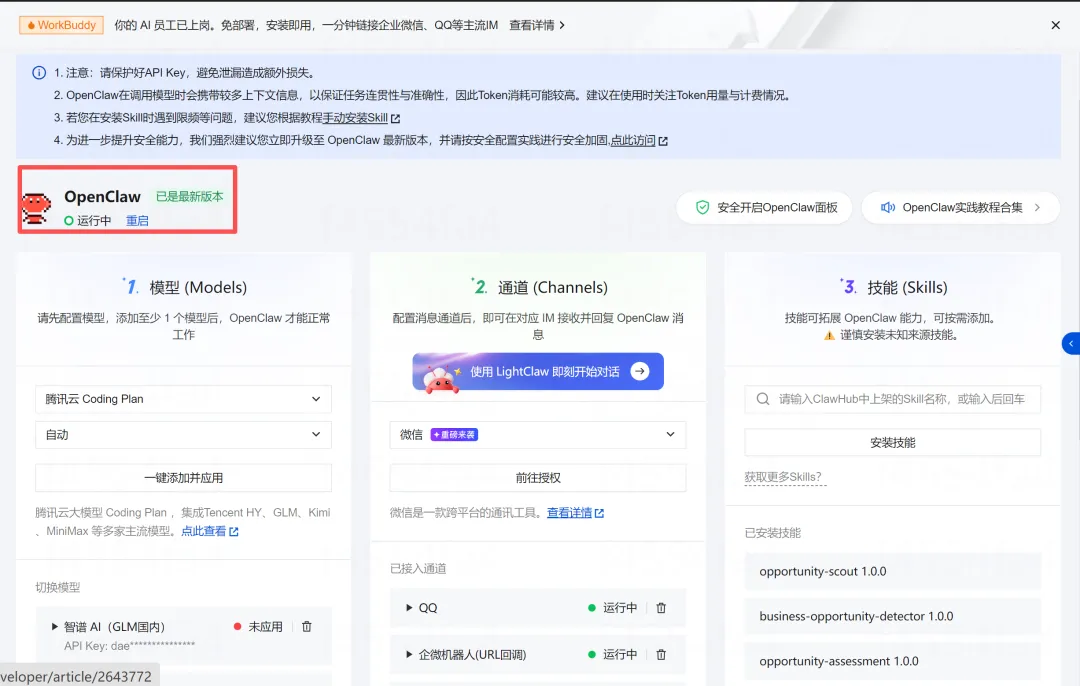The image size is (1080, 686).
Task: Expand 智谱 AI (GLM国内) model entry
Action: click(x=55, y=627)
